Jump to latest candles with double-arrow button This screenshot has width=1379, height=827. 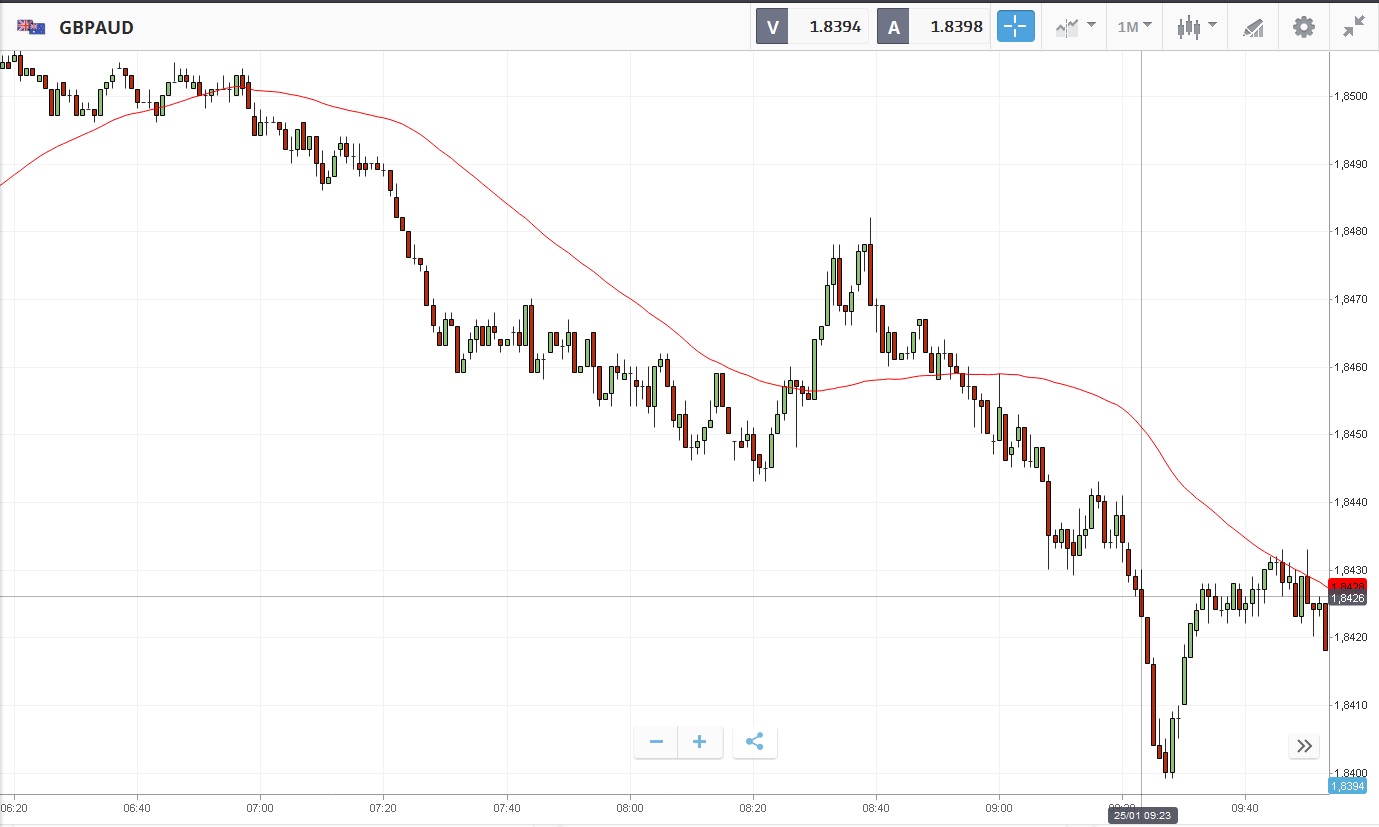click(x=1304, y=745)
